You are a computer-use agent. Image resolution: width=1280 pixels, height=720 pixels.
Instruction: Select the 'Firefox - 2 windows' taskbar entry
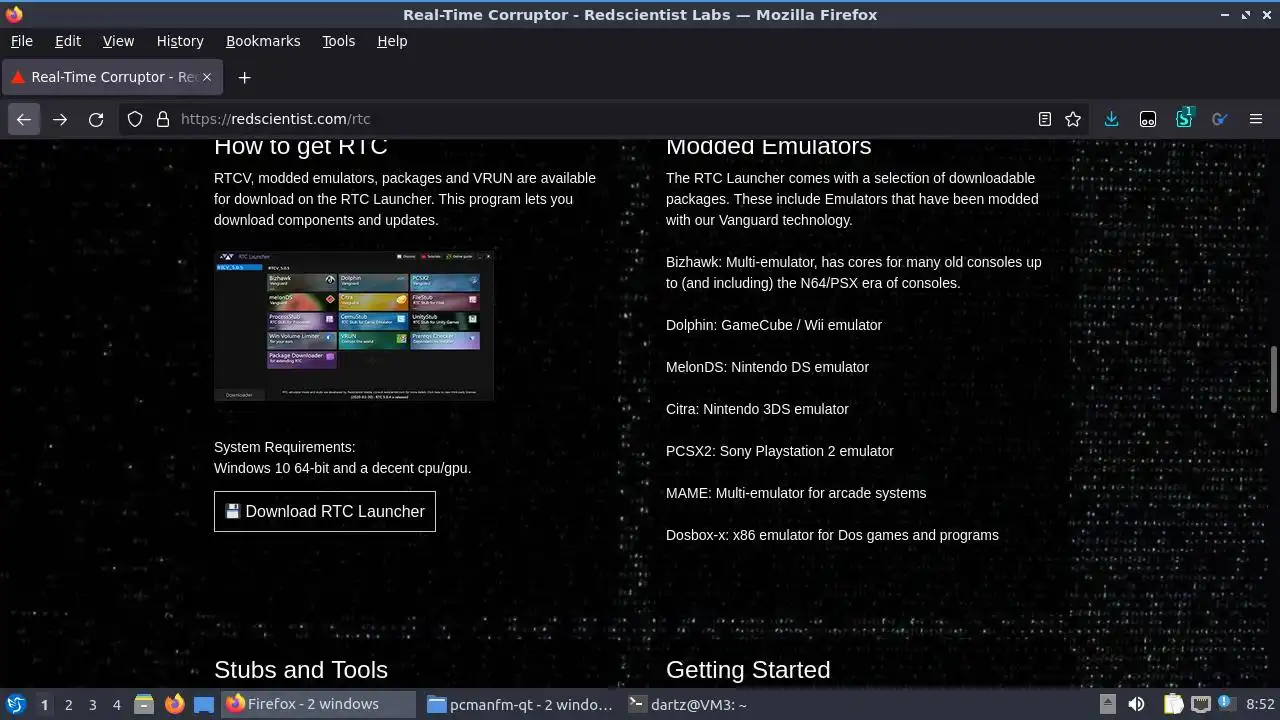(319, 704)
